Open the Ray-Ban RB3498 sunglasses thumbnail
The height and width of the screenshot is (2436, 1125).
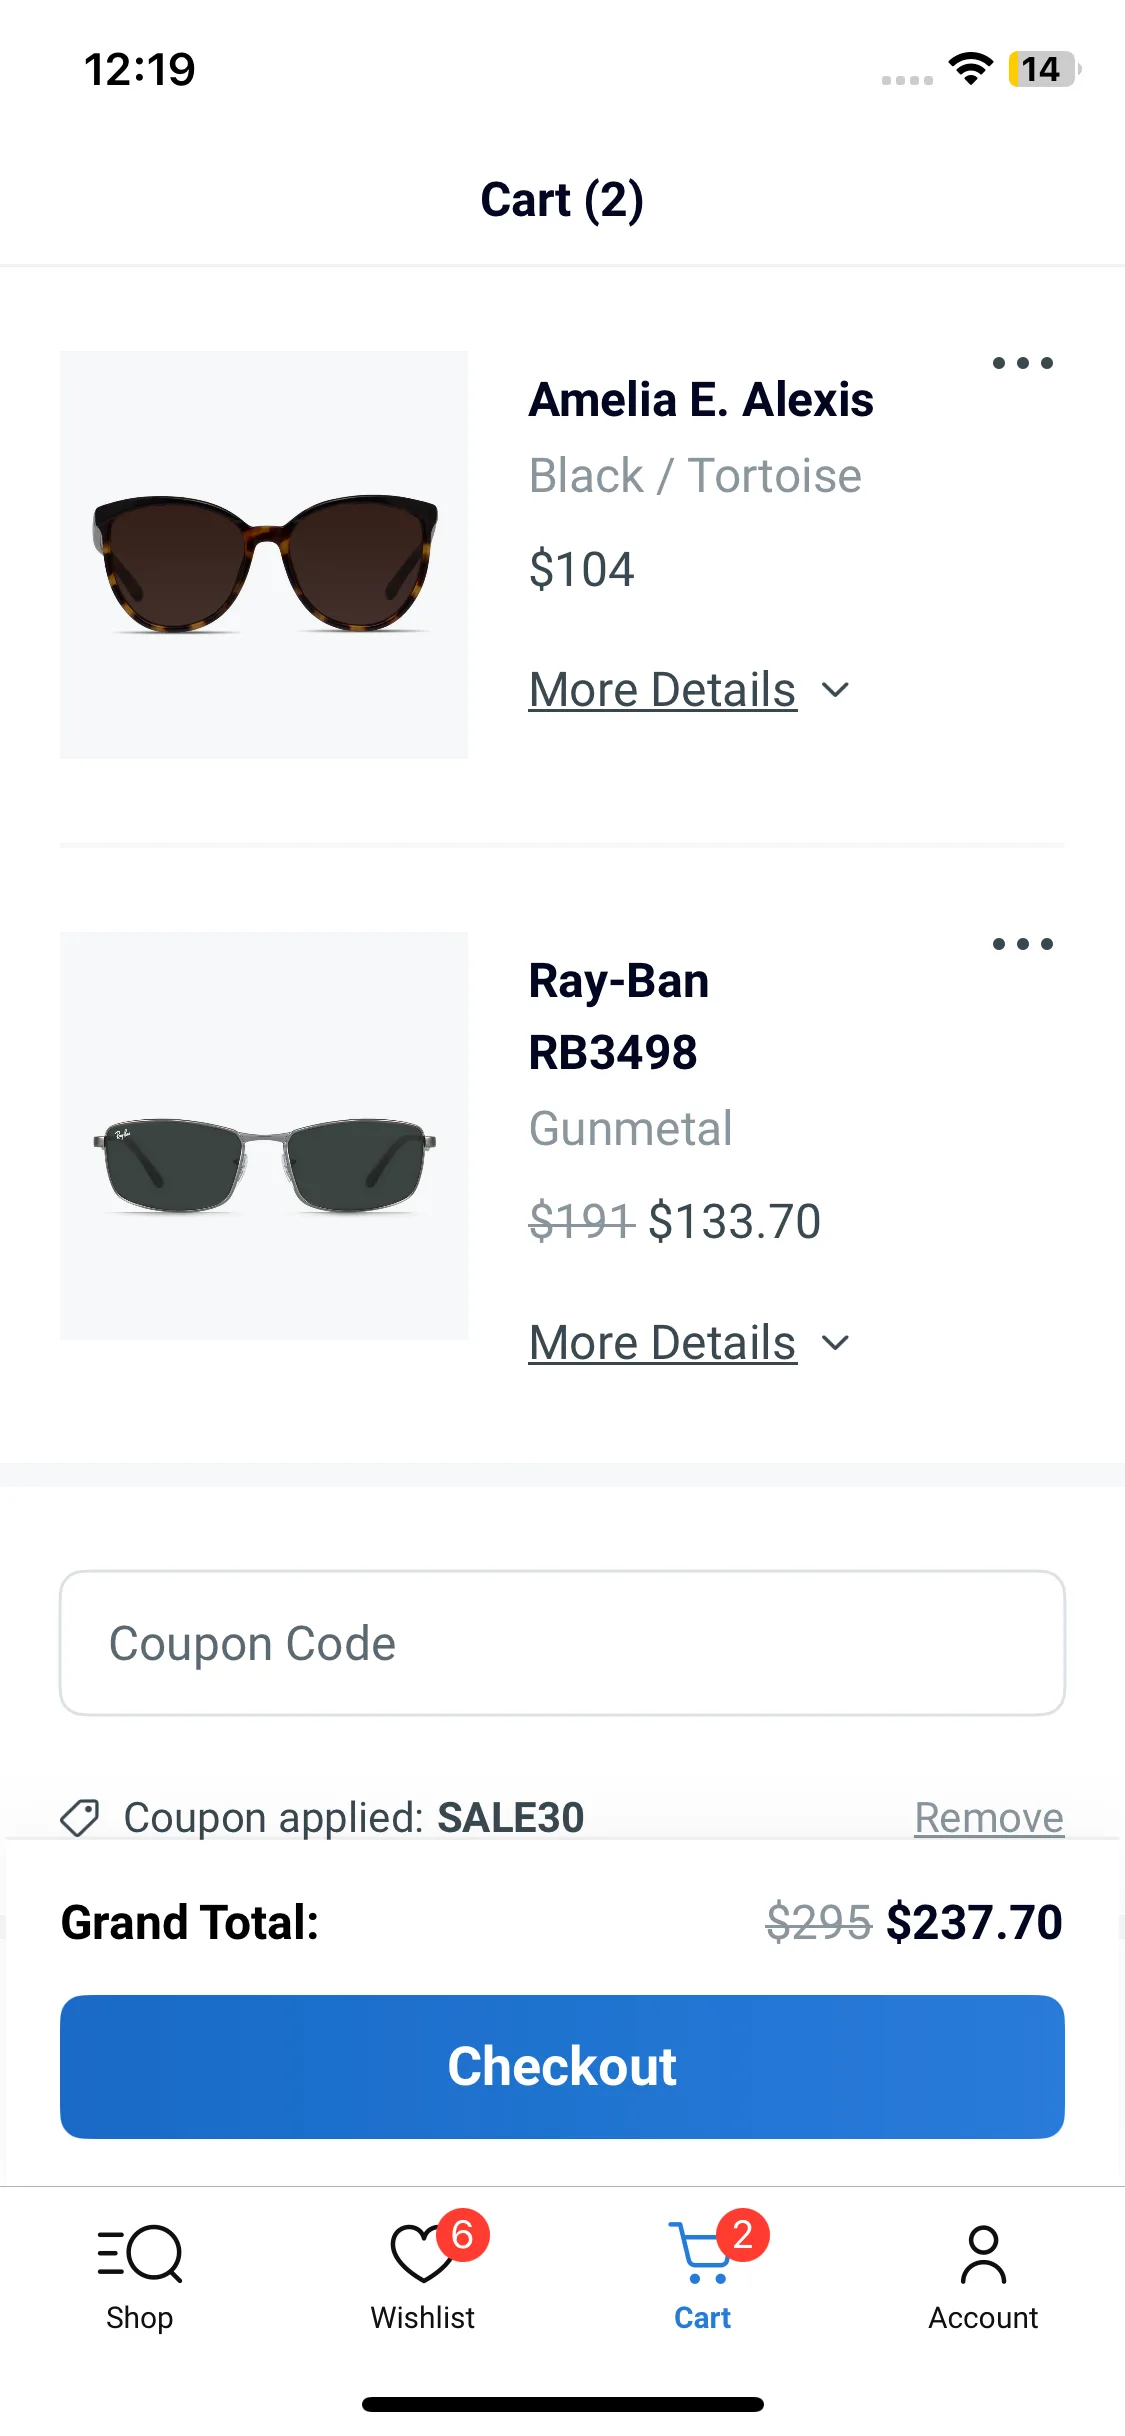264,1136
